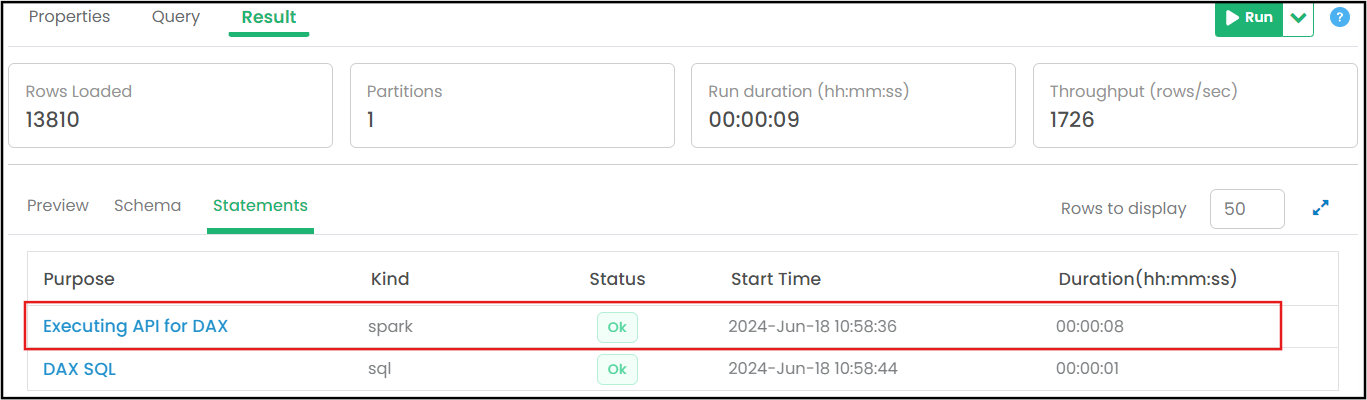This screenshot has width=1367, height=400.
Task: Click the blue help question mark icon
Action: tap(1340, 17)
